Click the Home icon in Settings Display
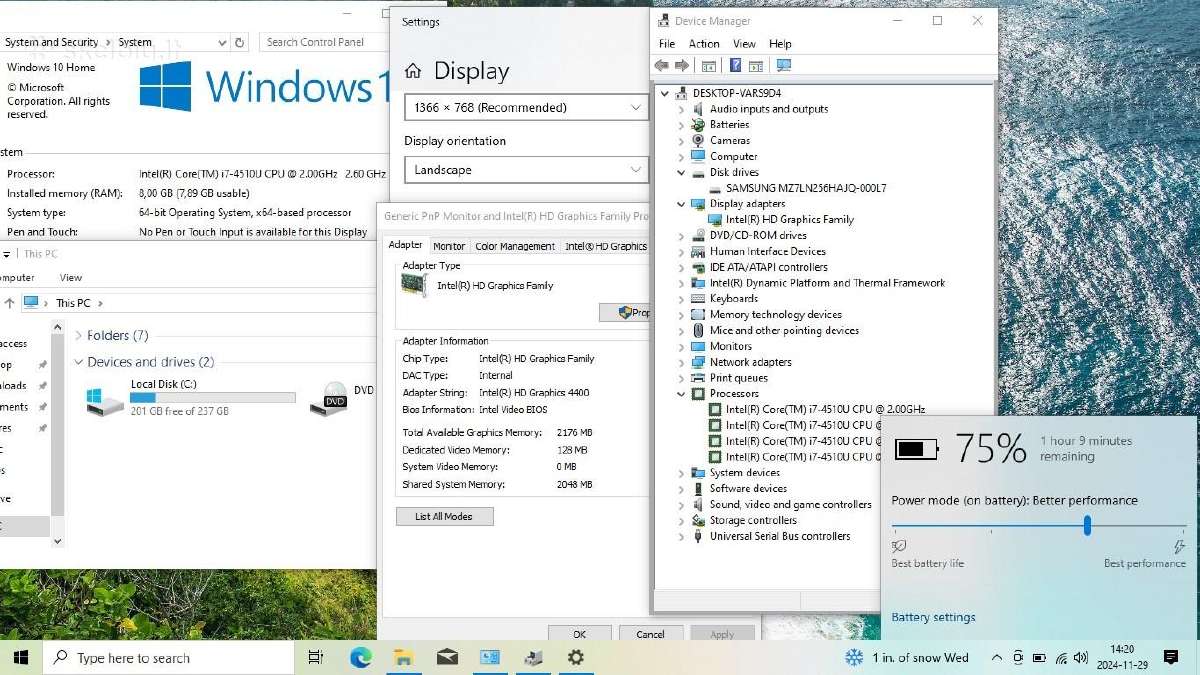 click(413, 71)
